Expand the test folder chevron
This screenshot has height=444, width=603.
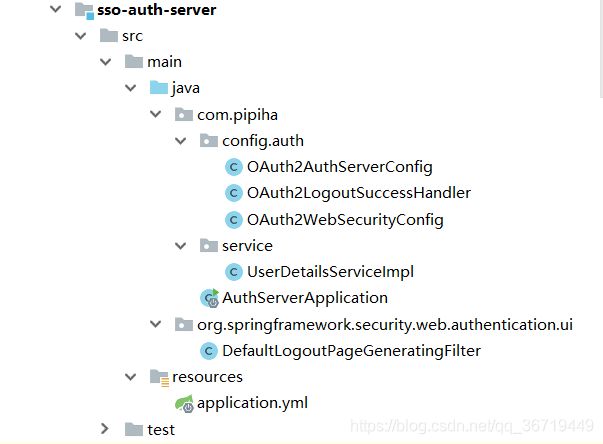click(x=104, y=429)
